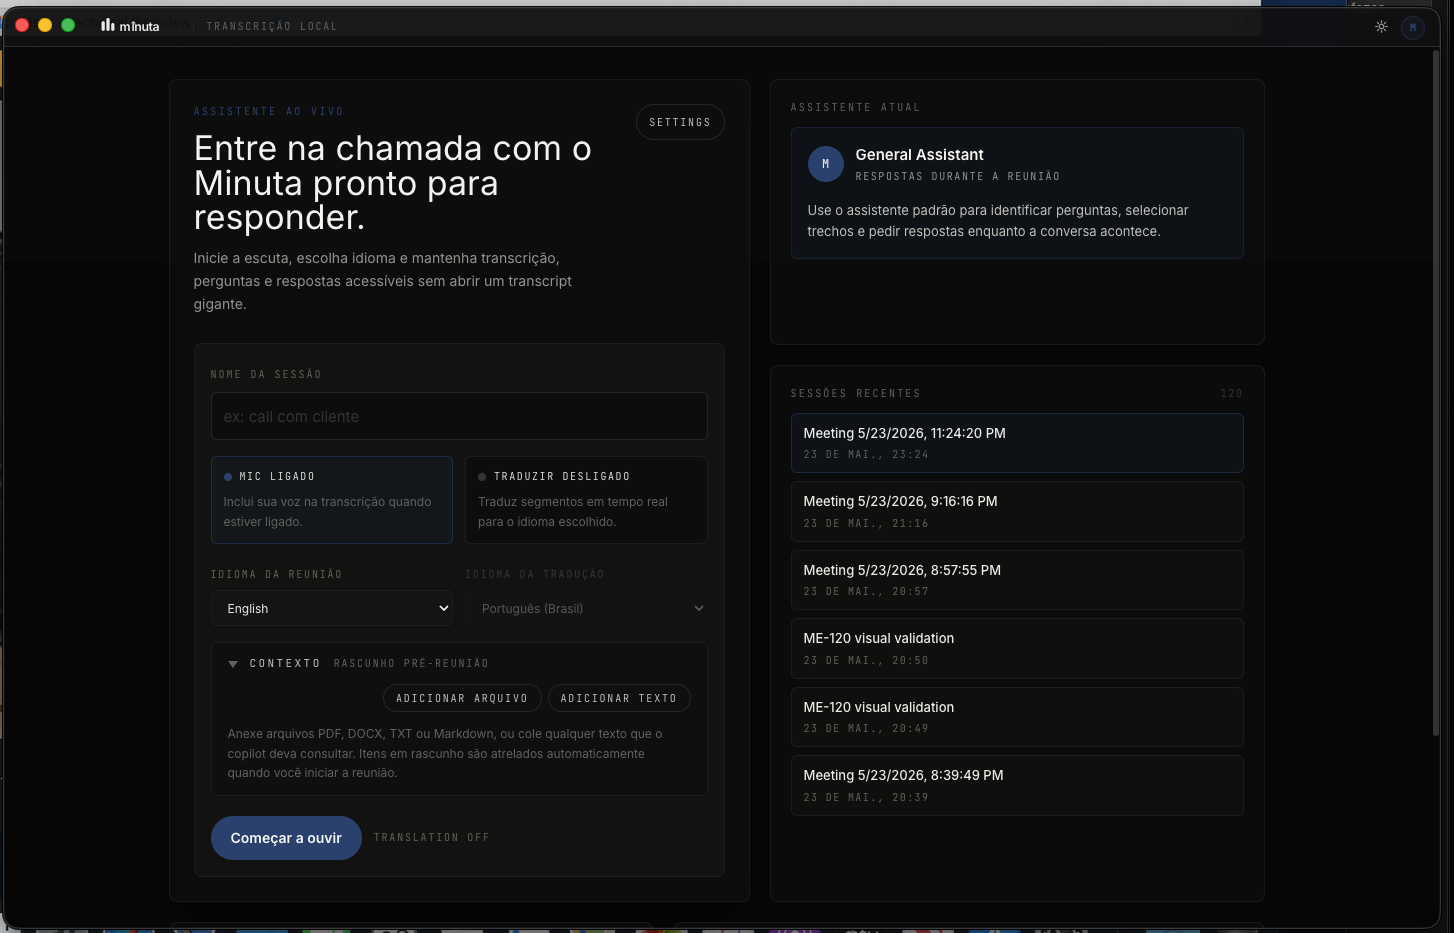Toggle the Mic Ligado card
The width and height of the screenshot is (1454, 933).
(x=332, y=500)
